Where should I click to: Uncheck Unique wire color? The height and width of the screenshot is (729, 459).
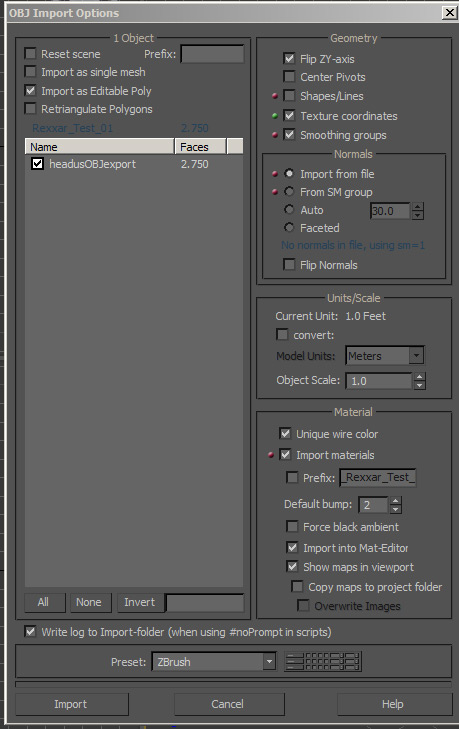286,433
